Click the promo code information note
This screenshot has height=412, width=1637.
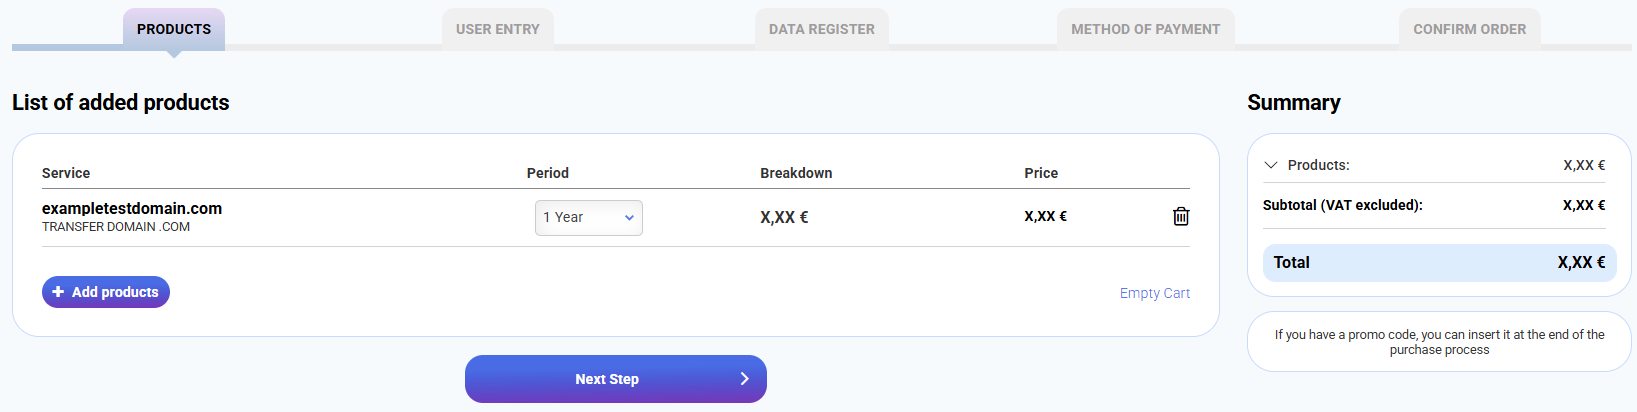pyautogui.click(x=1439, y=342)
